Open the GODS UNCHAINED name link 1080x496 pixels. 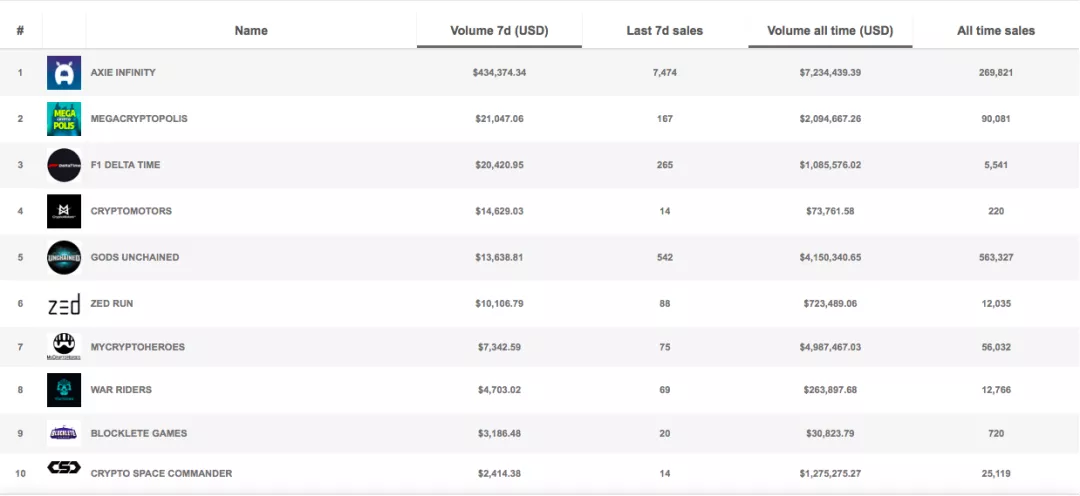[x=135, y=257]
